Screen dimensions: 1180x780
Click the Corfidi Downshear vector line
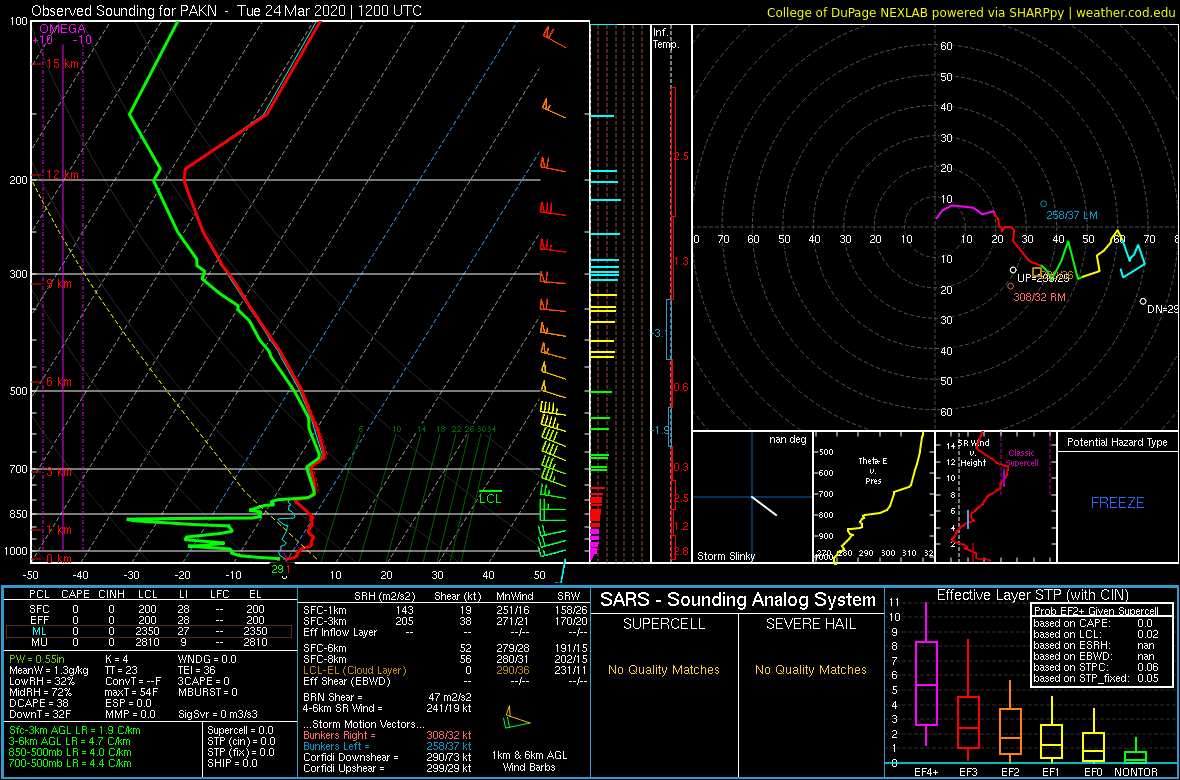pos(387,757)
